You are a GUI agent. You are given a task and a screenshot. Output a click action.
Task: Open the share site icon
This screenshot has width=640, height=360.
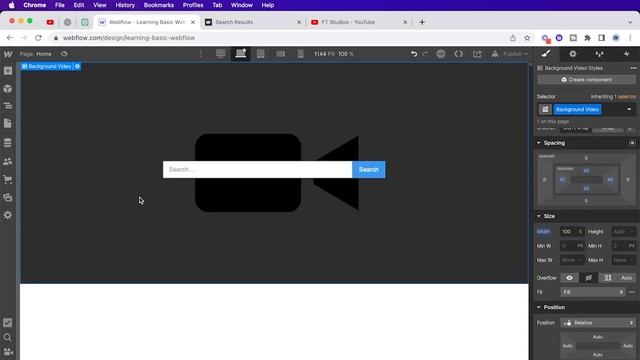point(477,54)
